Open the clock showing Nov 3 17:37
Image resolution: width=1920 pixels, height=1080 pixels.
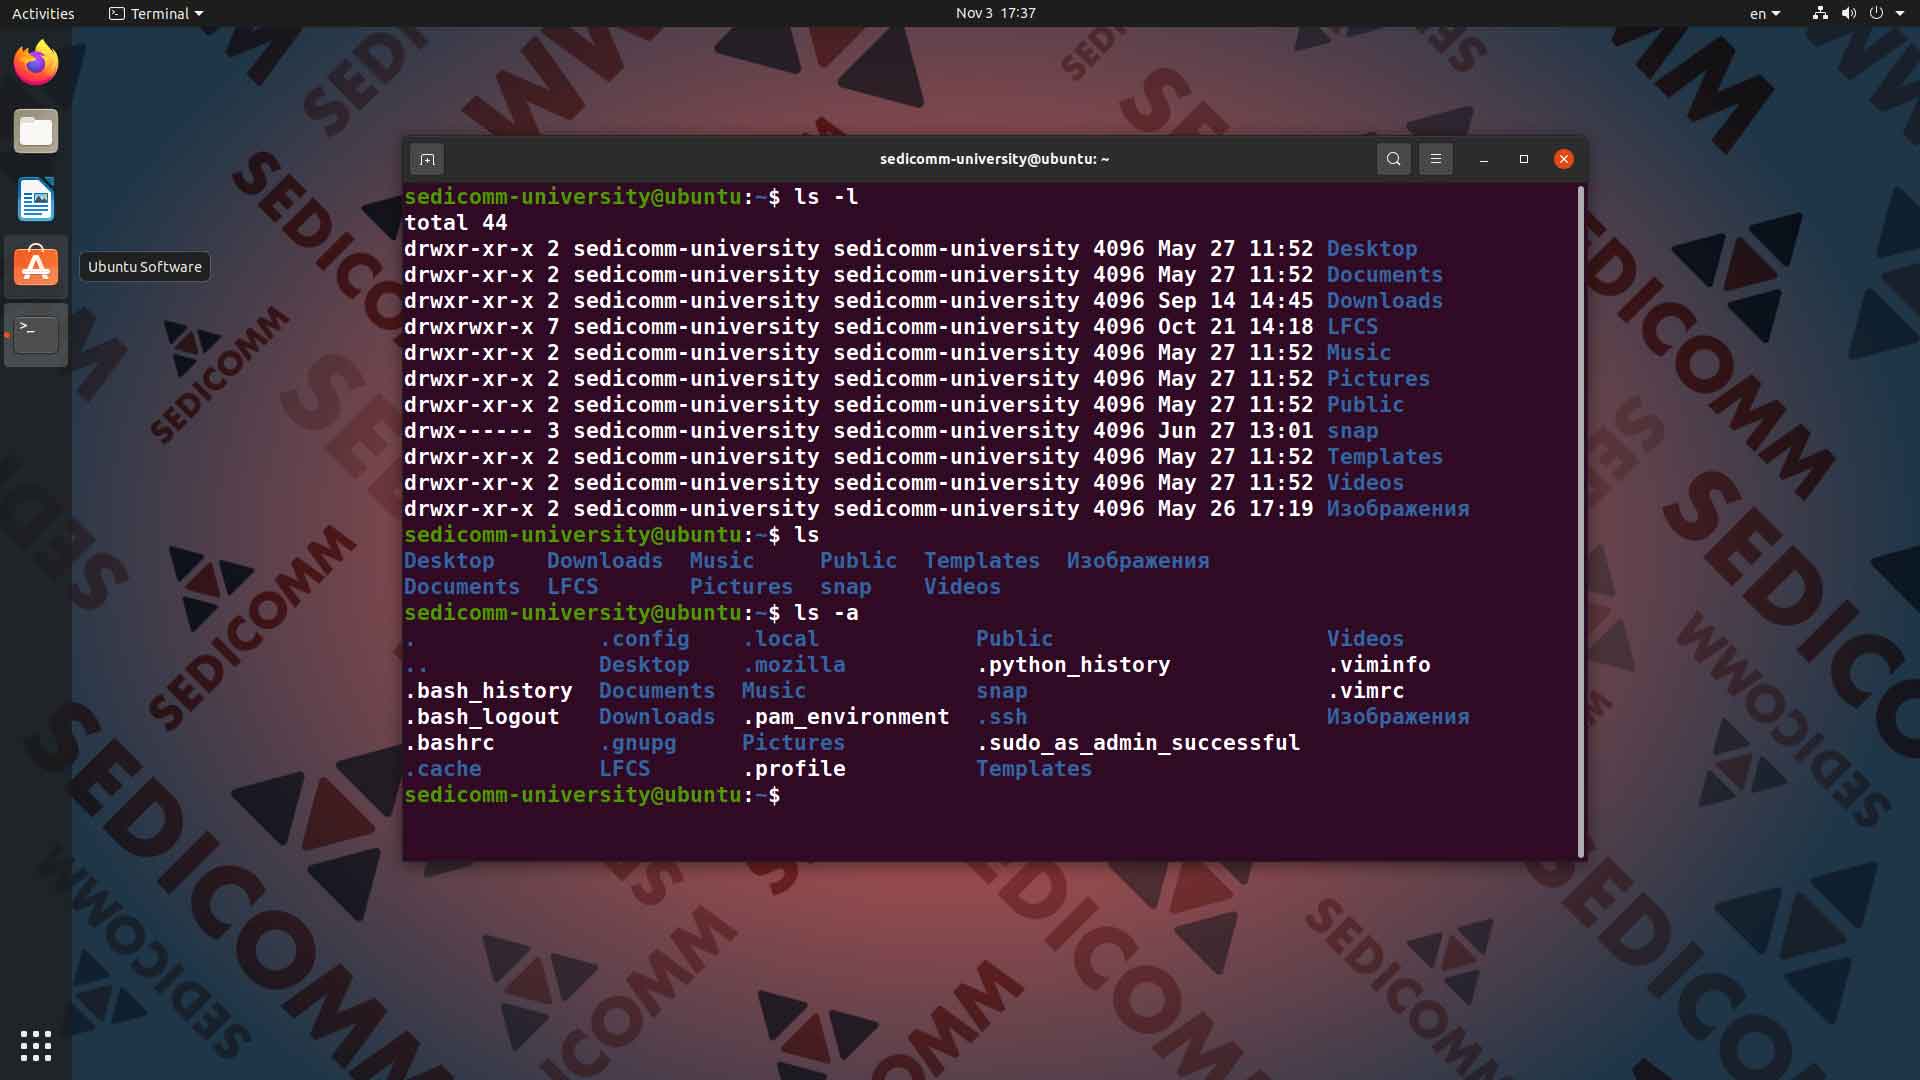tap(995, 13)
